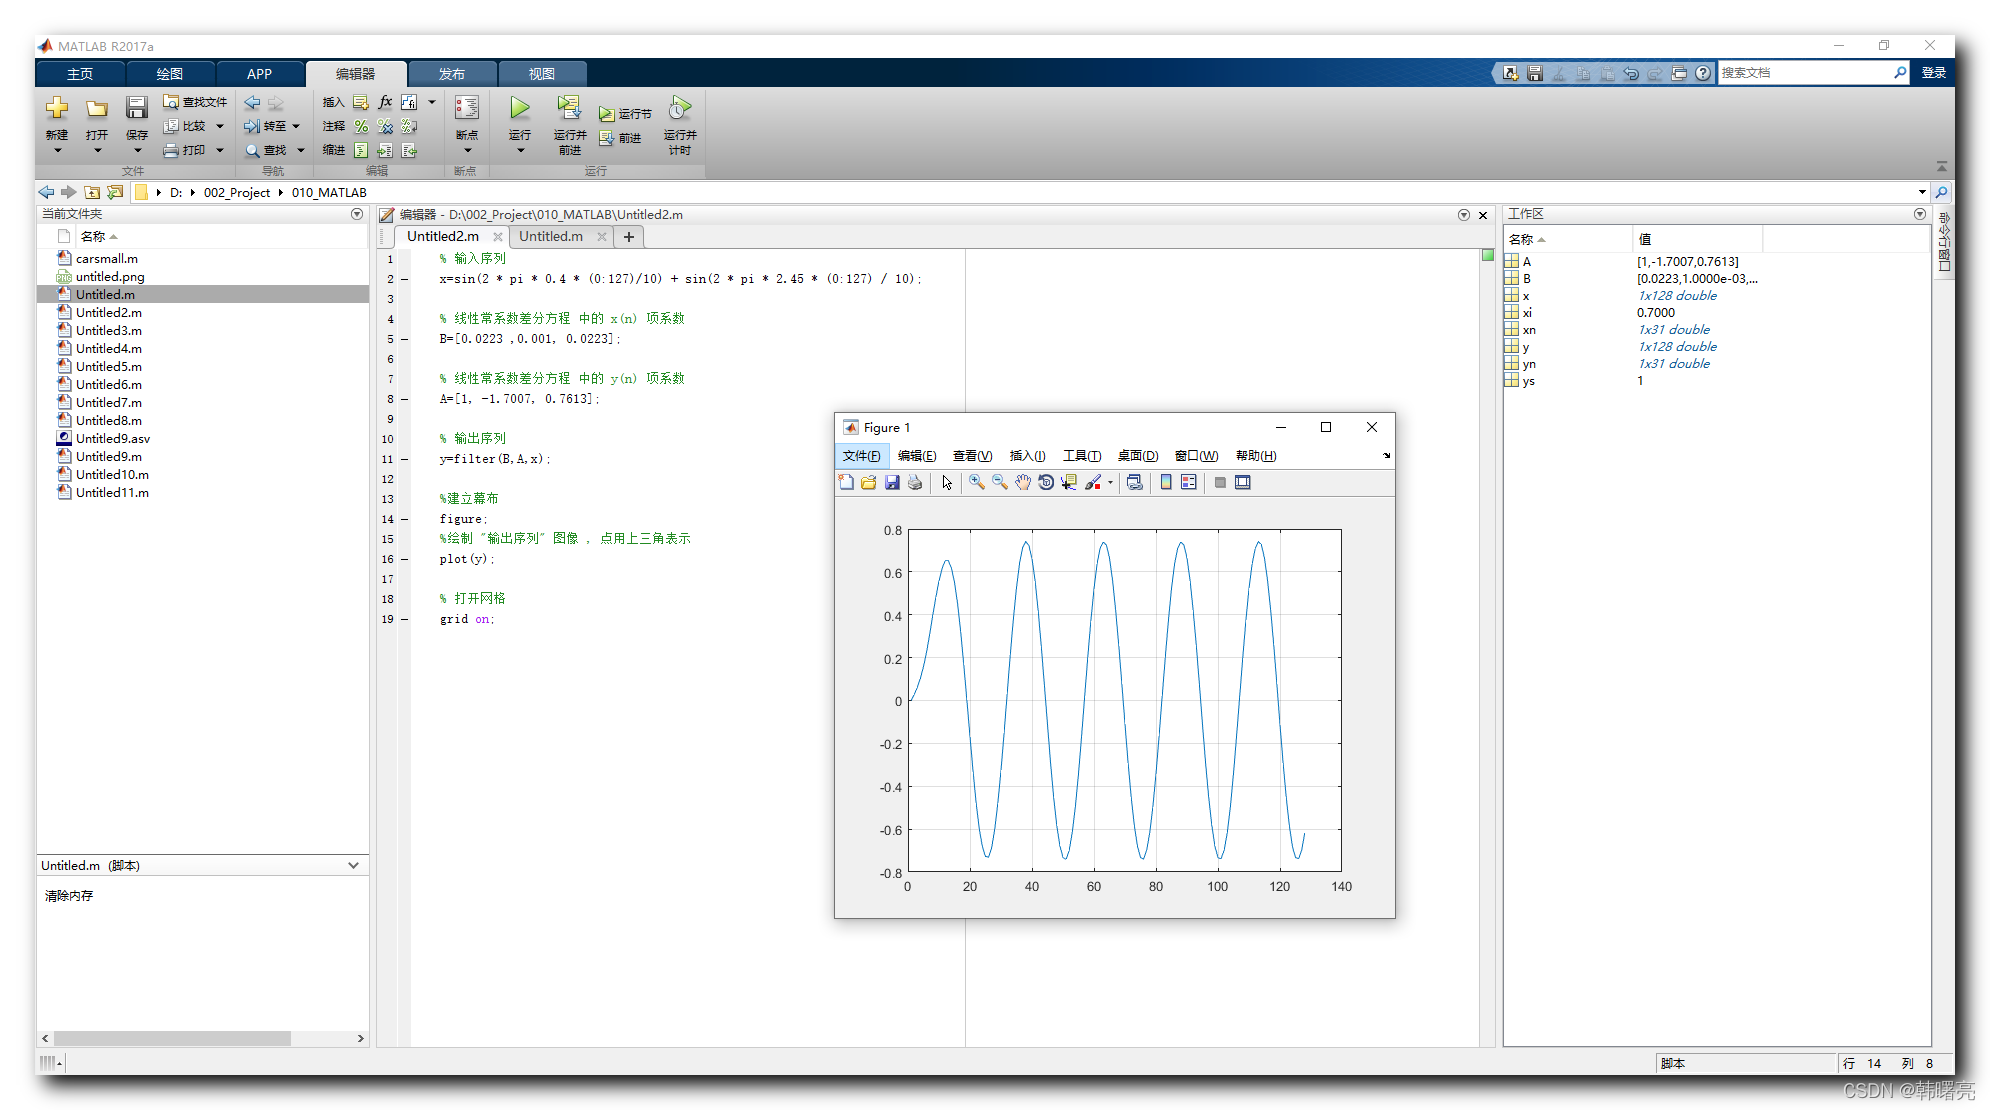Viewport: 1990px width, 1110px height.
Task: Click Save Figure floppy disk icon
Action: 892,483
